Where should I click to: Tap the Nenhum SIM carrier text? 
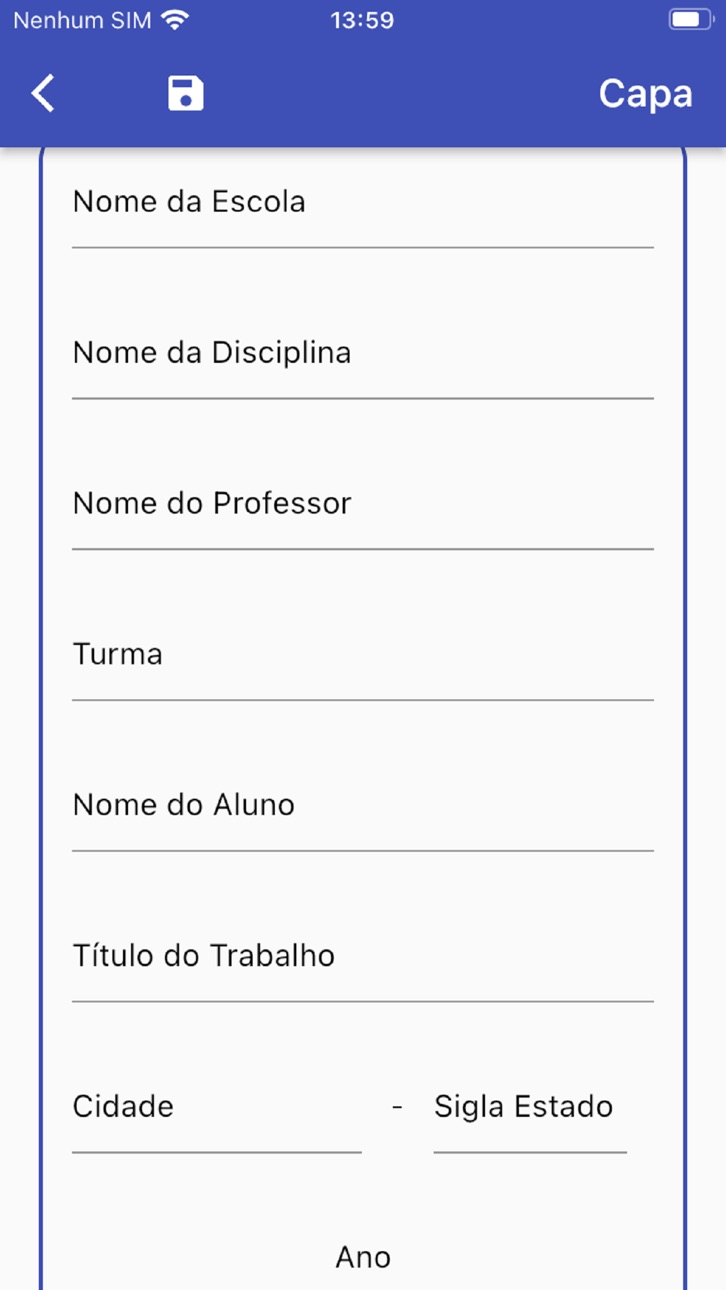82,20
